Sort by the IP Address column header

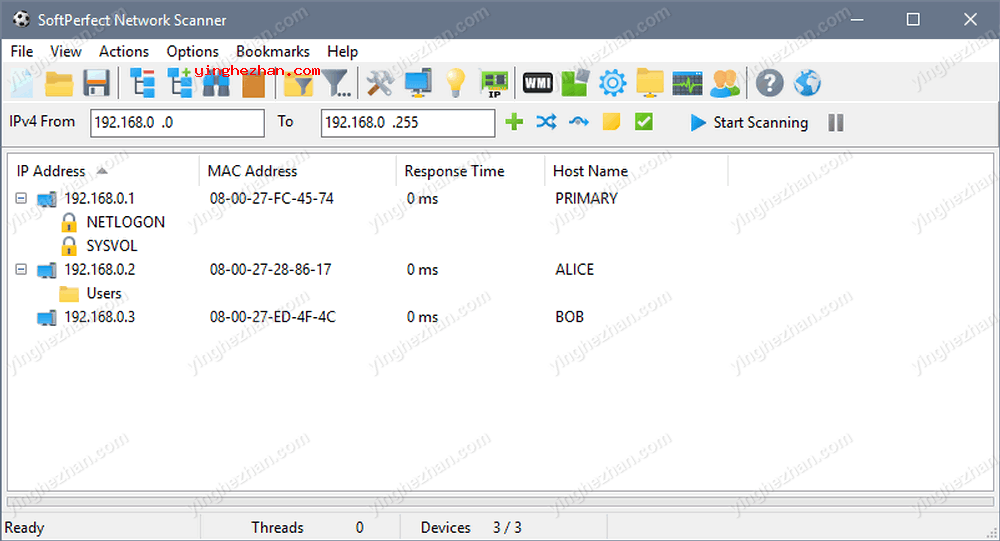(52, 171)
